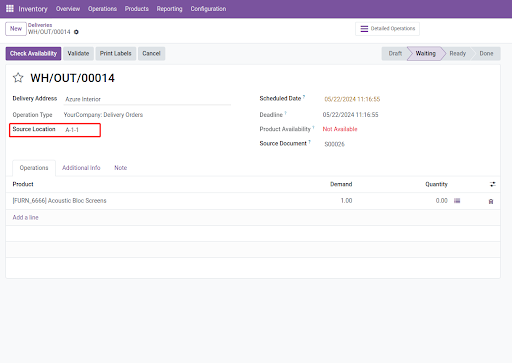Cancel the delivery order

(x=151, y=53)
